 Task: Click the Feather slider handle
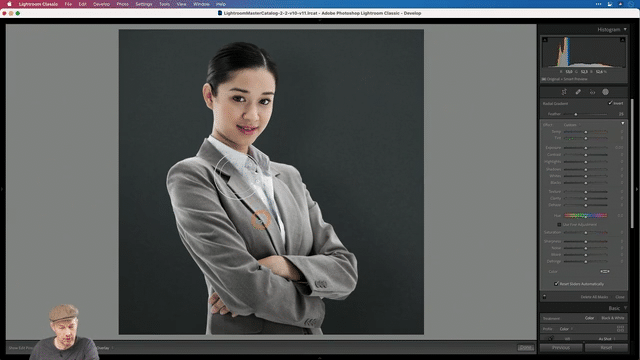pos(576,114)
